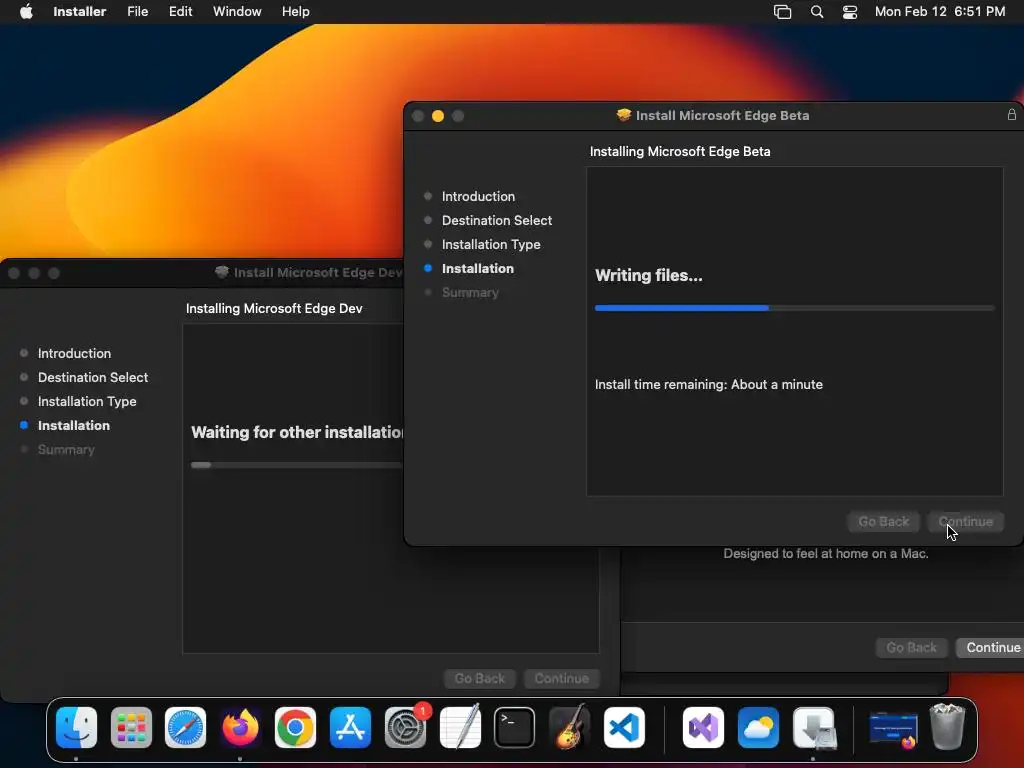Open Control Center in menu bar
This screenshot has height=768, width=1024.
pyautogui.click(x=850, y=12)
